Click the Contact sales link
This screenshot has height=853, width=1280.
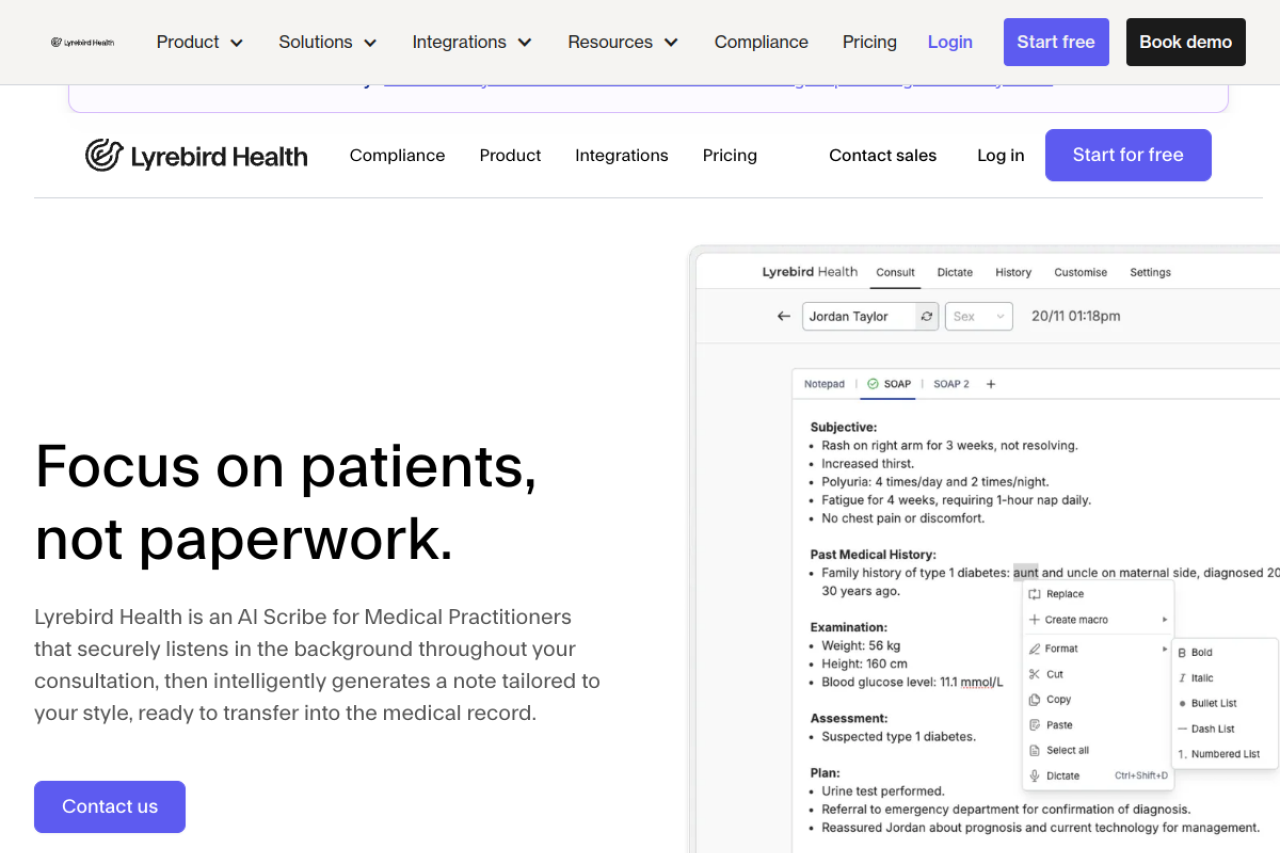tap(883, 155)
